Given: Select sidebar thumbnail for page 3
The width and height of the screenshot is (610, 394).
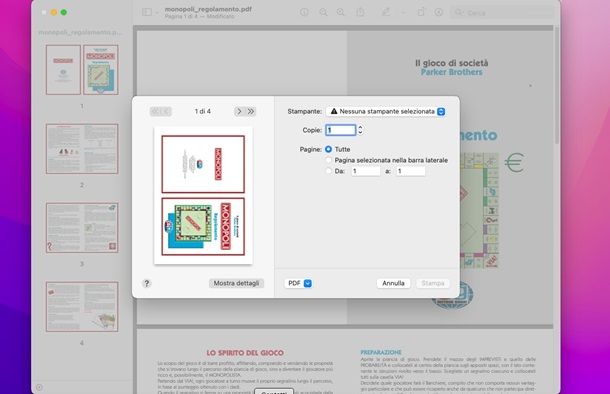Looking at the screenshot, I should [82, 228].
